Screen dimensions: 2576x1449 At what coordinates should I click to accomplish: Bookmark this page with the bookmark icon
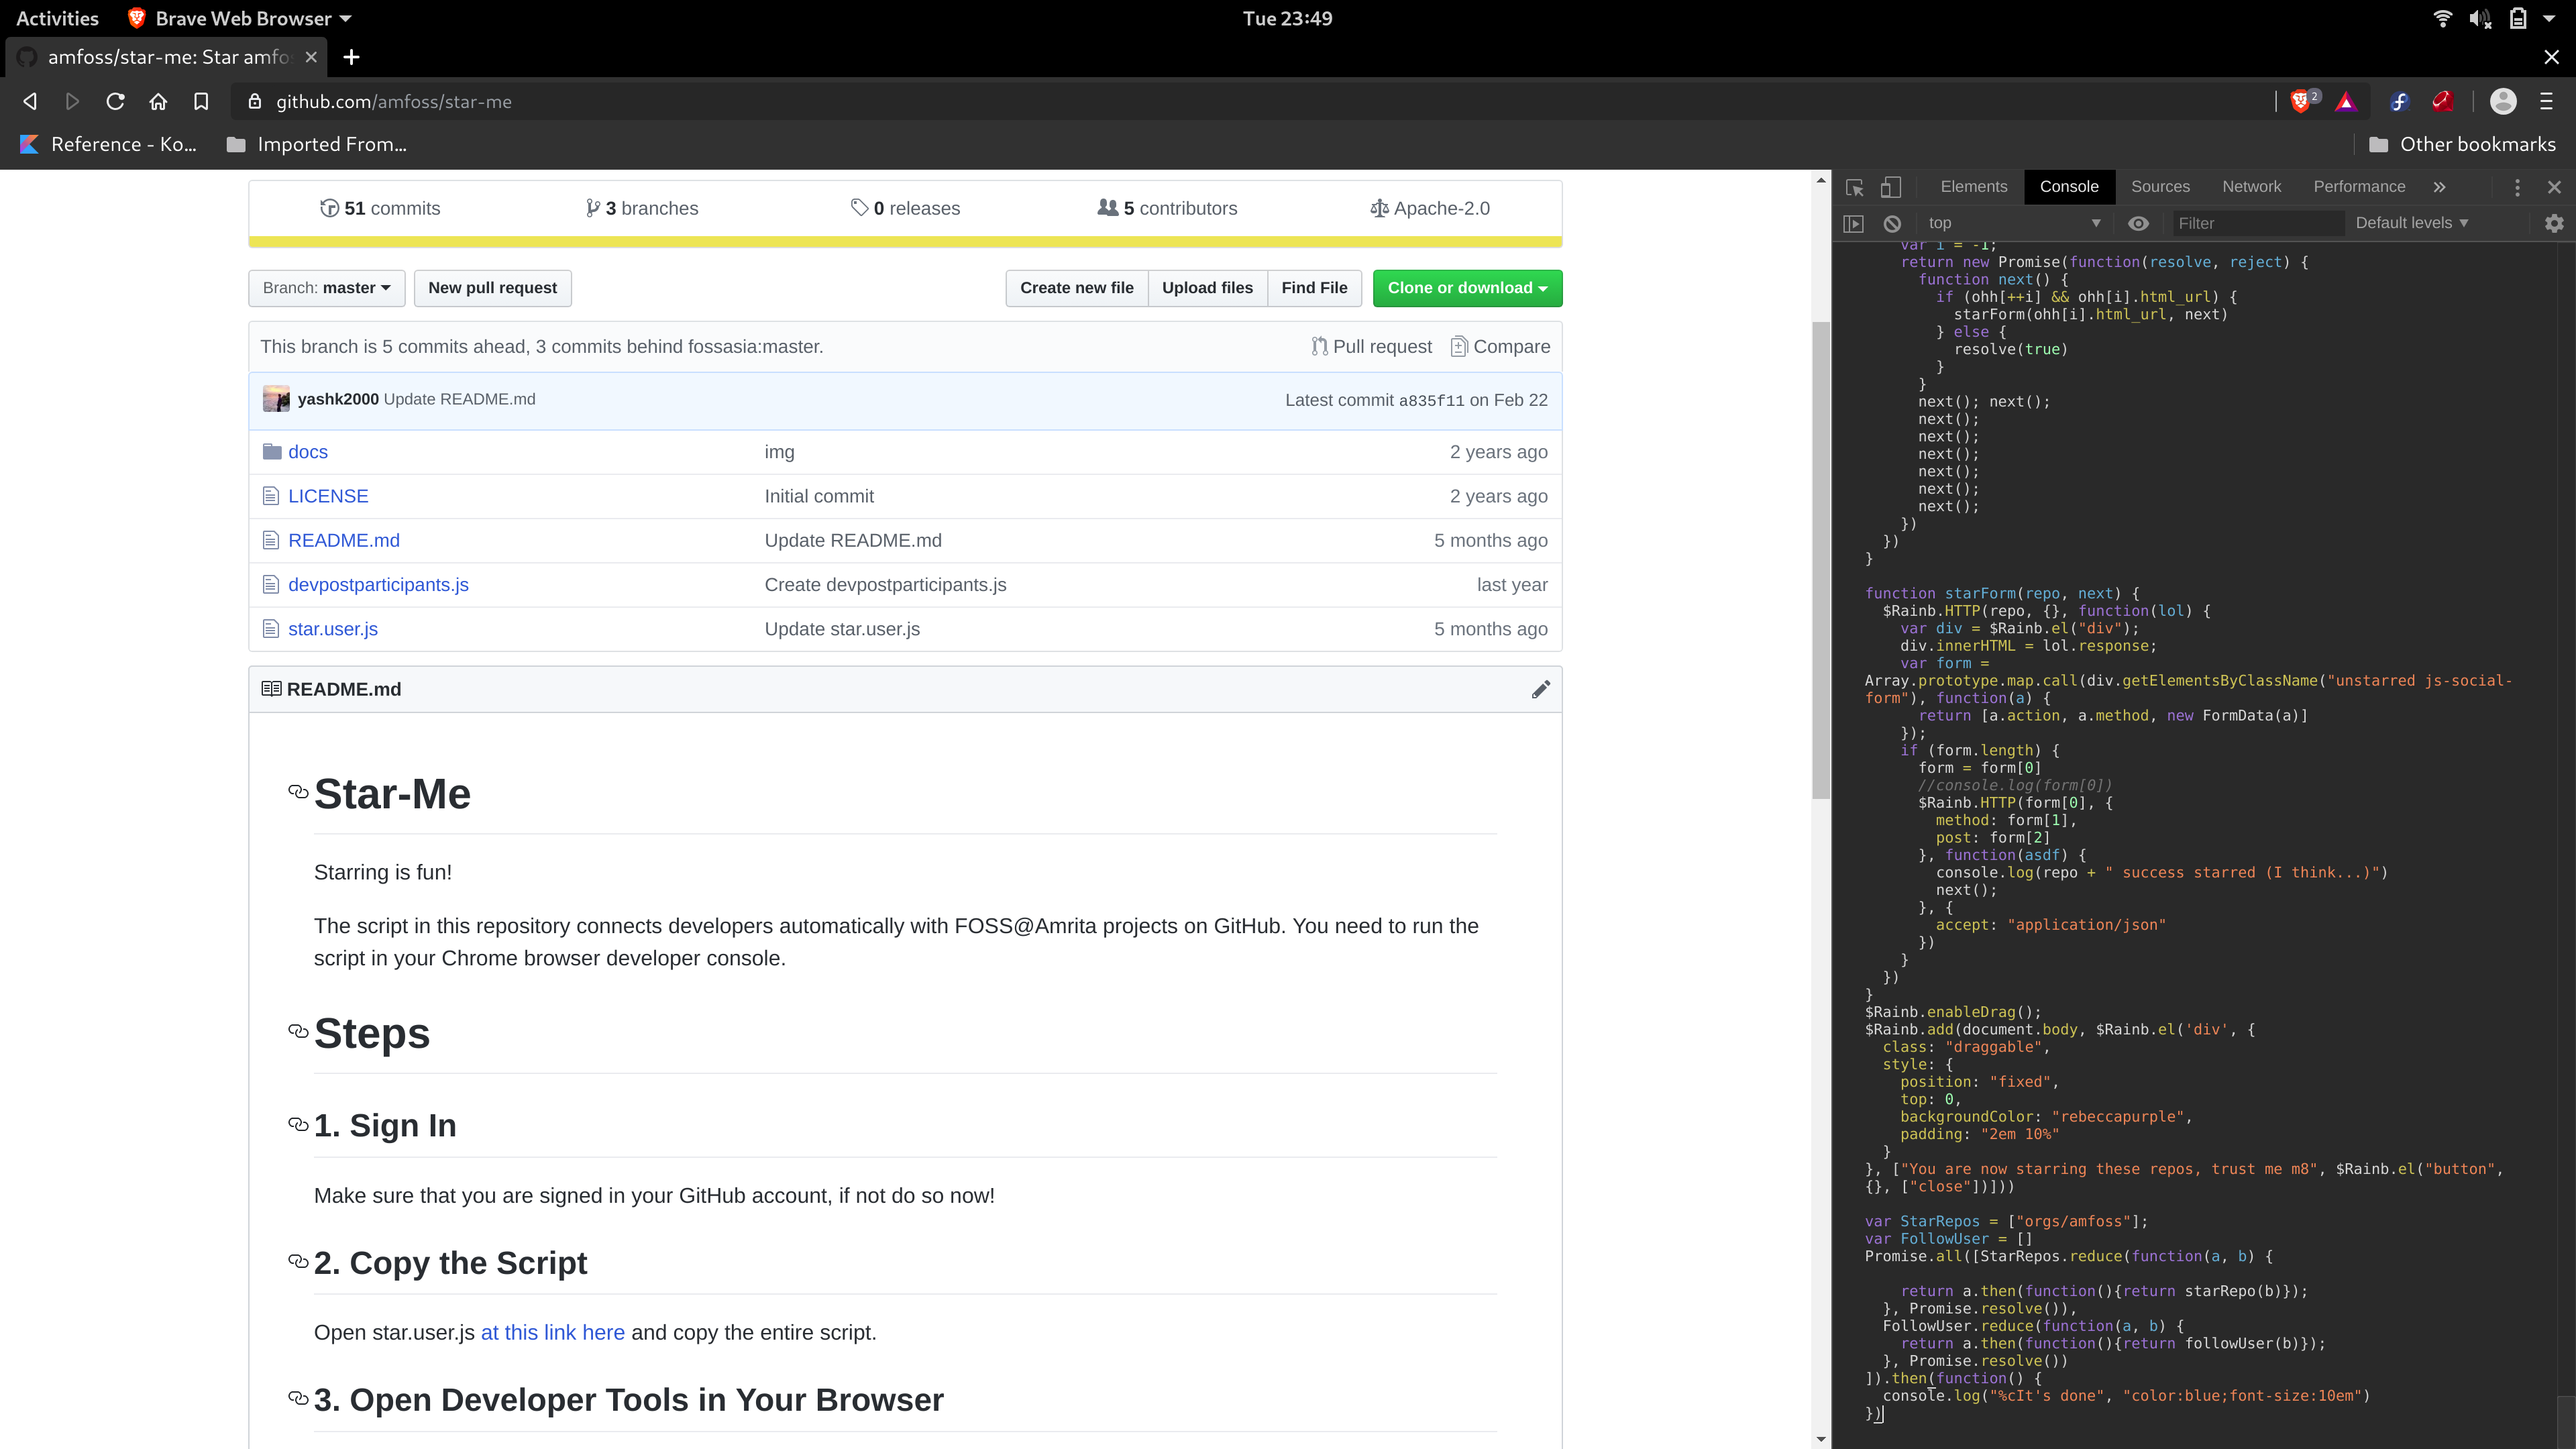201,101
